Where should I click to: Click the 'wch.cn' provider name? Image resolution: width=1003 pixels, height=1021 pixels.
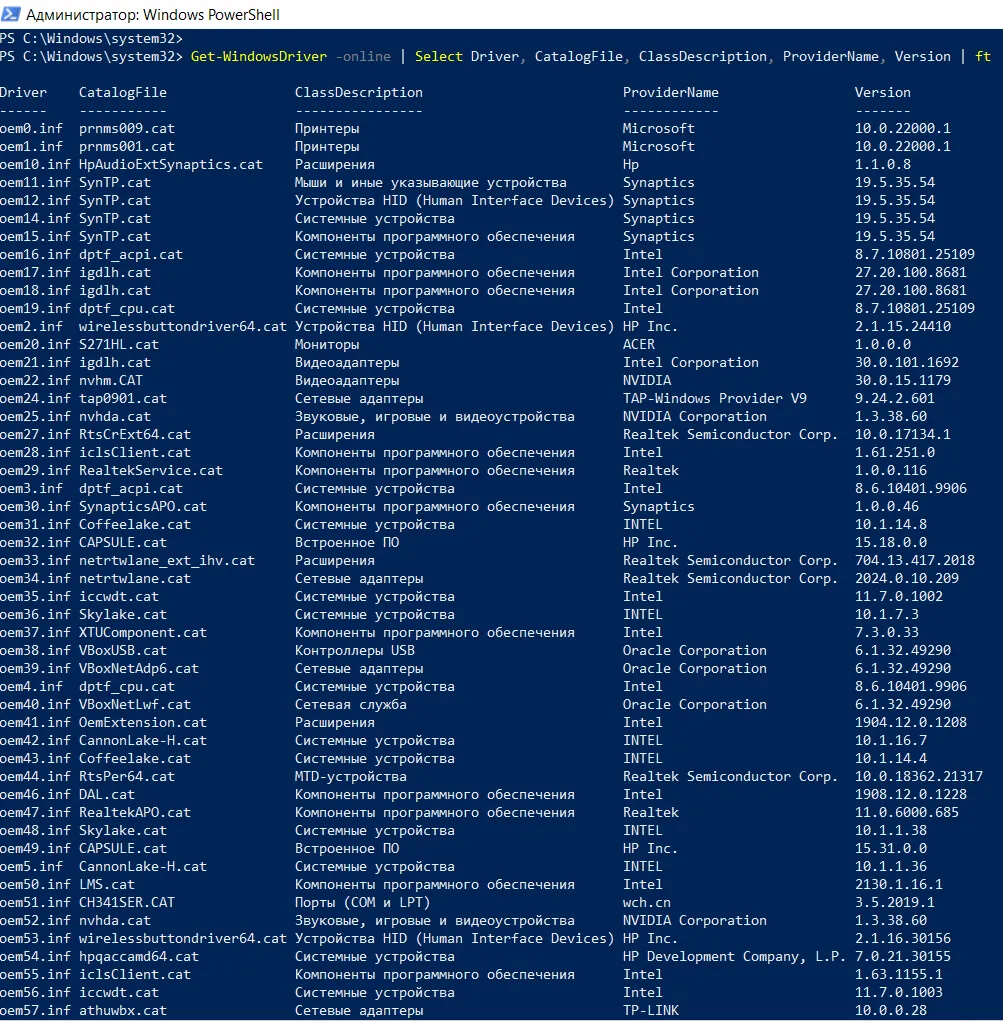click(647, 903)
